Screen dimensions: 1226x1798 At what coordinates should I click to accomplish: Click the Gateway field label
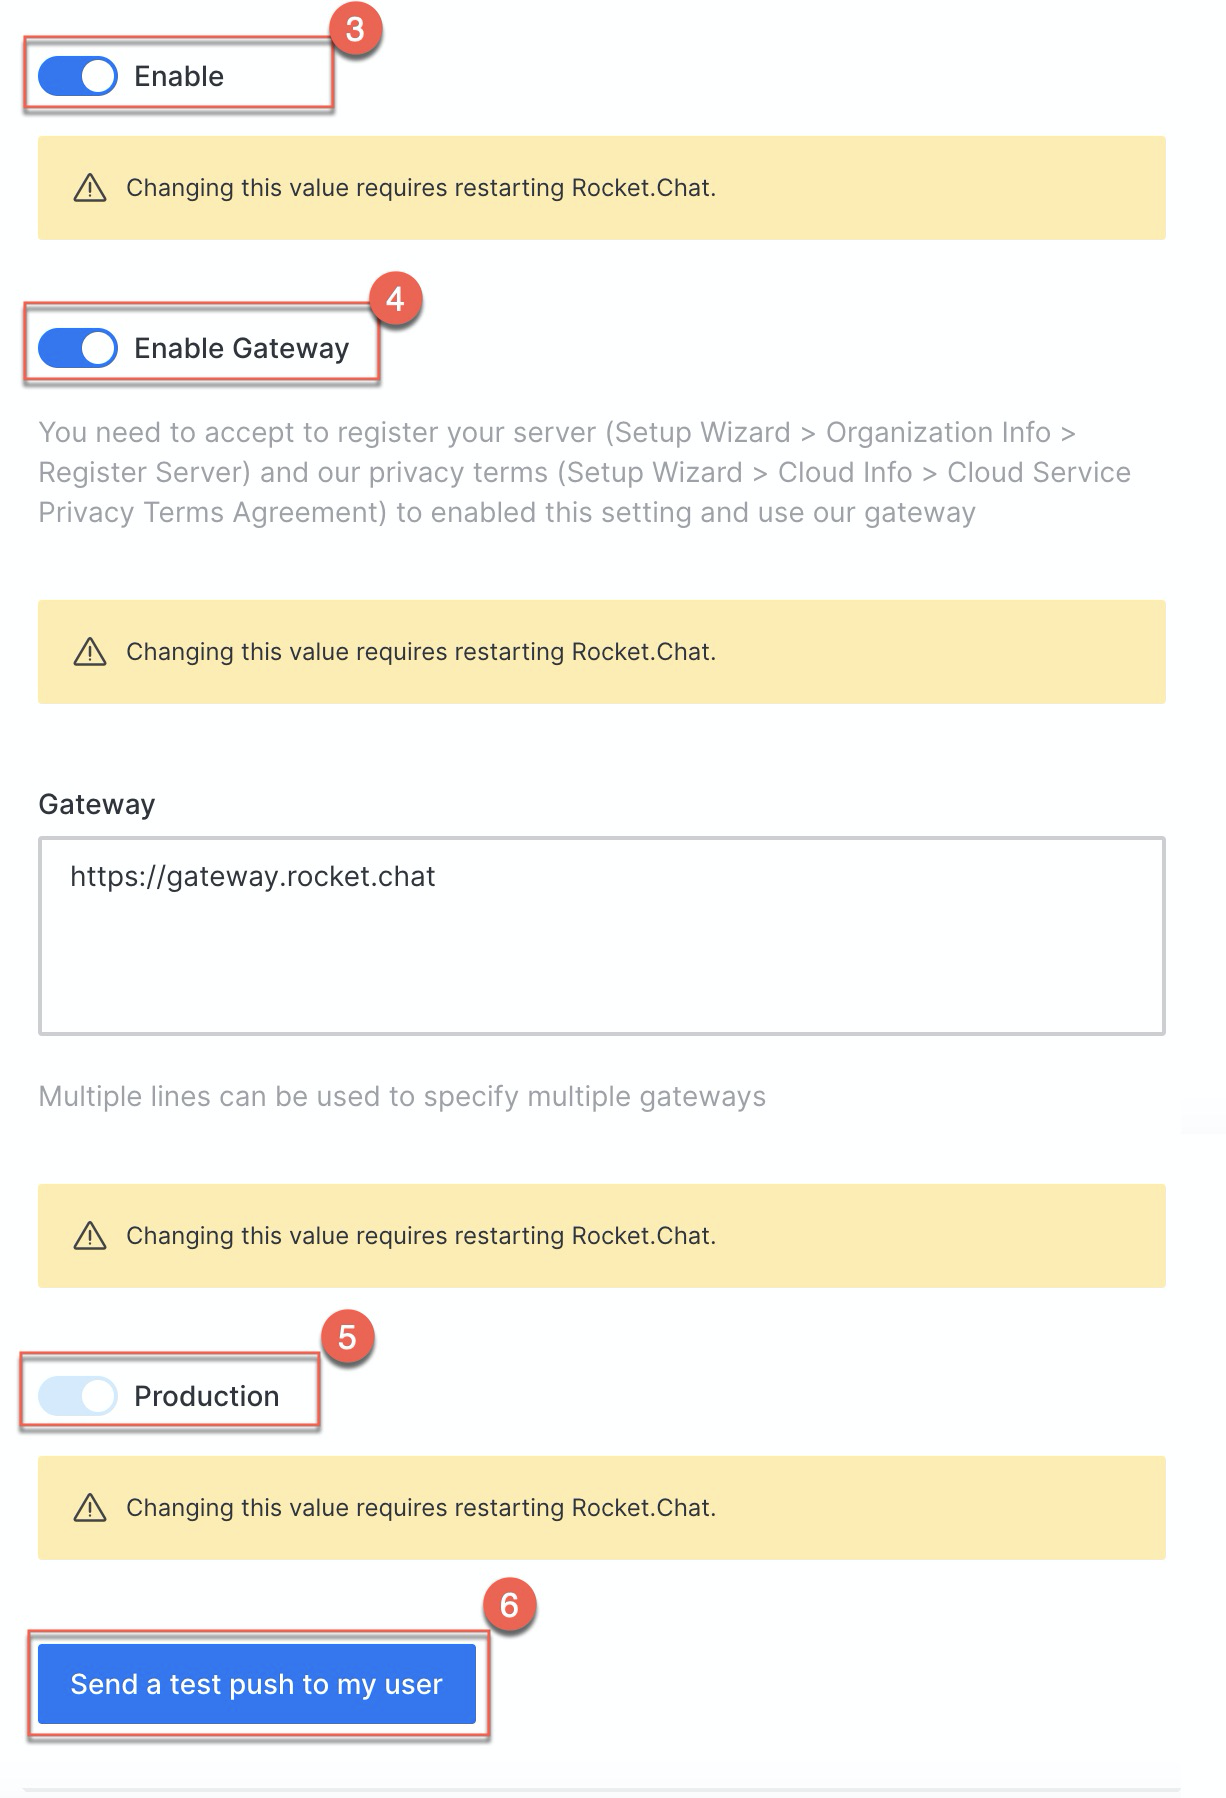click(97, 805)
